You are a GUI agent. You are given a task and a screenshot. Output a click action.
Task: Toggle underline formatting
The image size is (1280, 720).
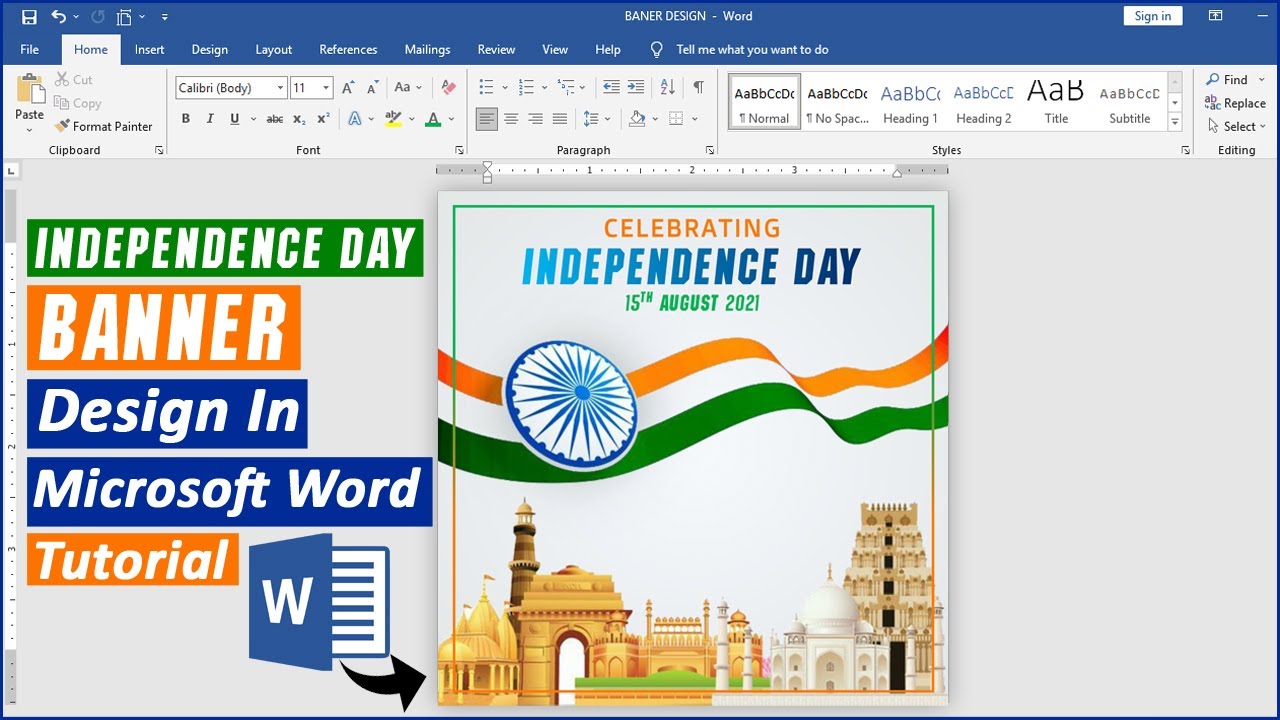(235, 119)
